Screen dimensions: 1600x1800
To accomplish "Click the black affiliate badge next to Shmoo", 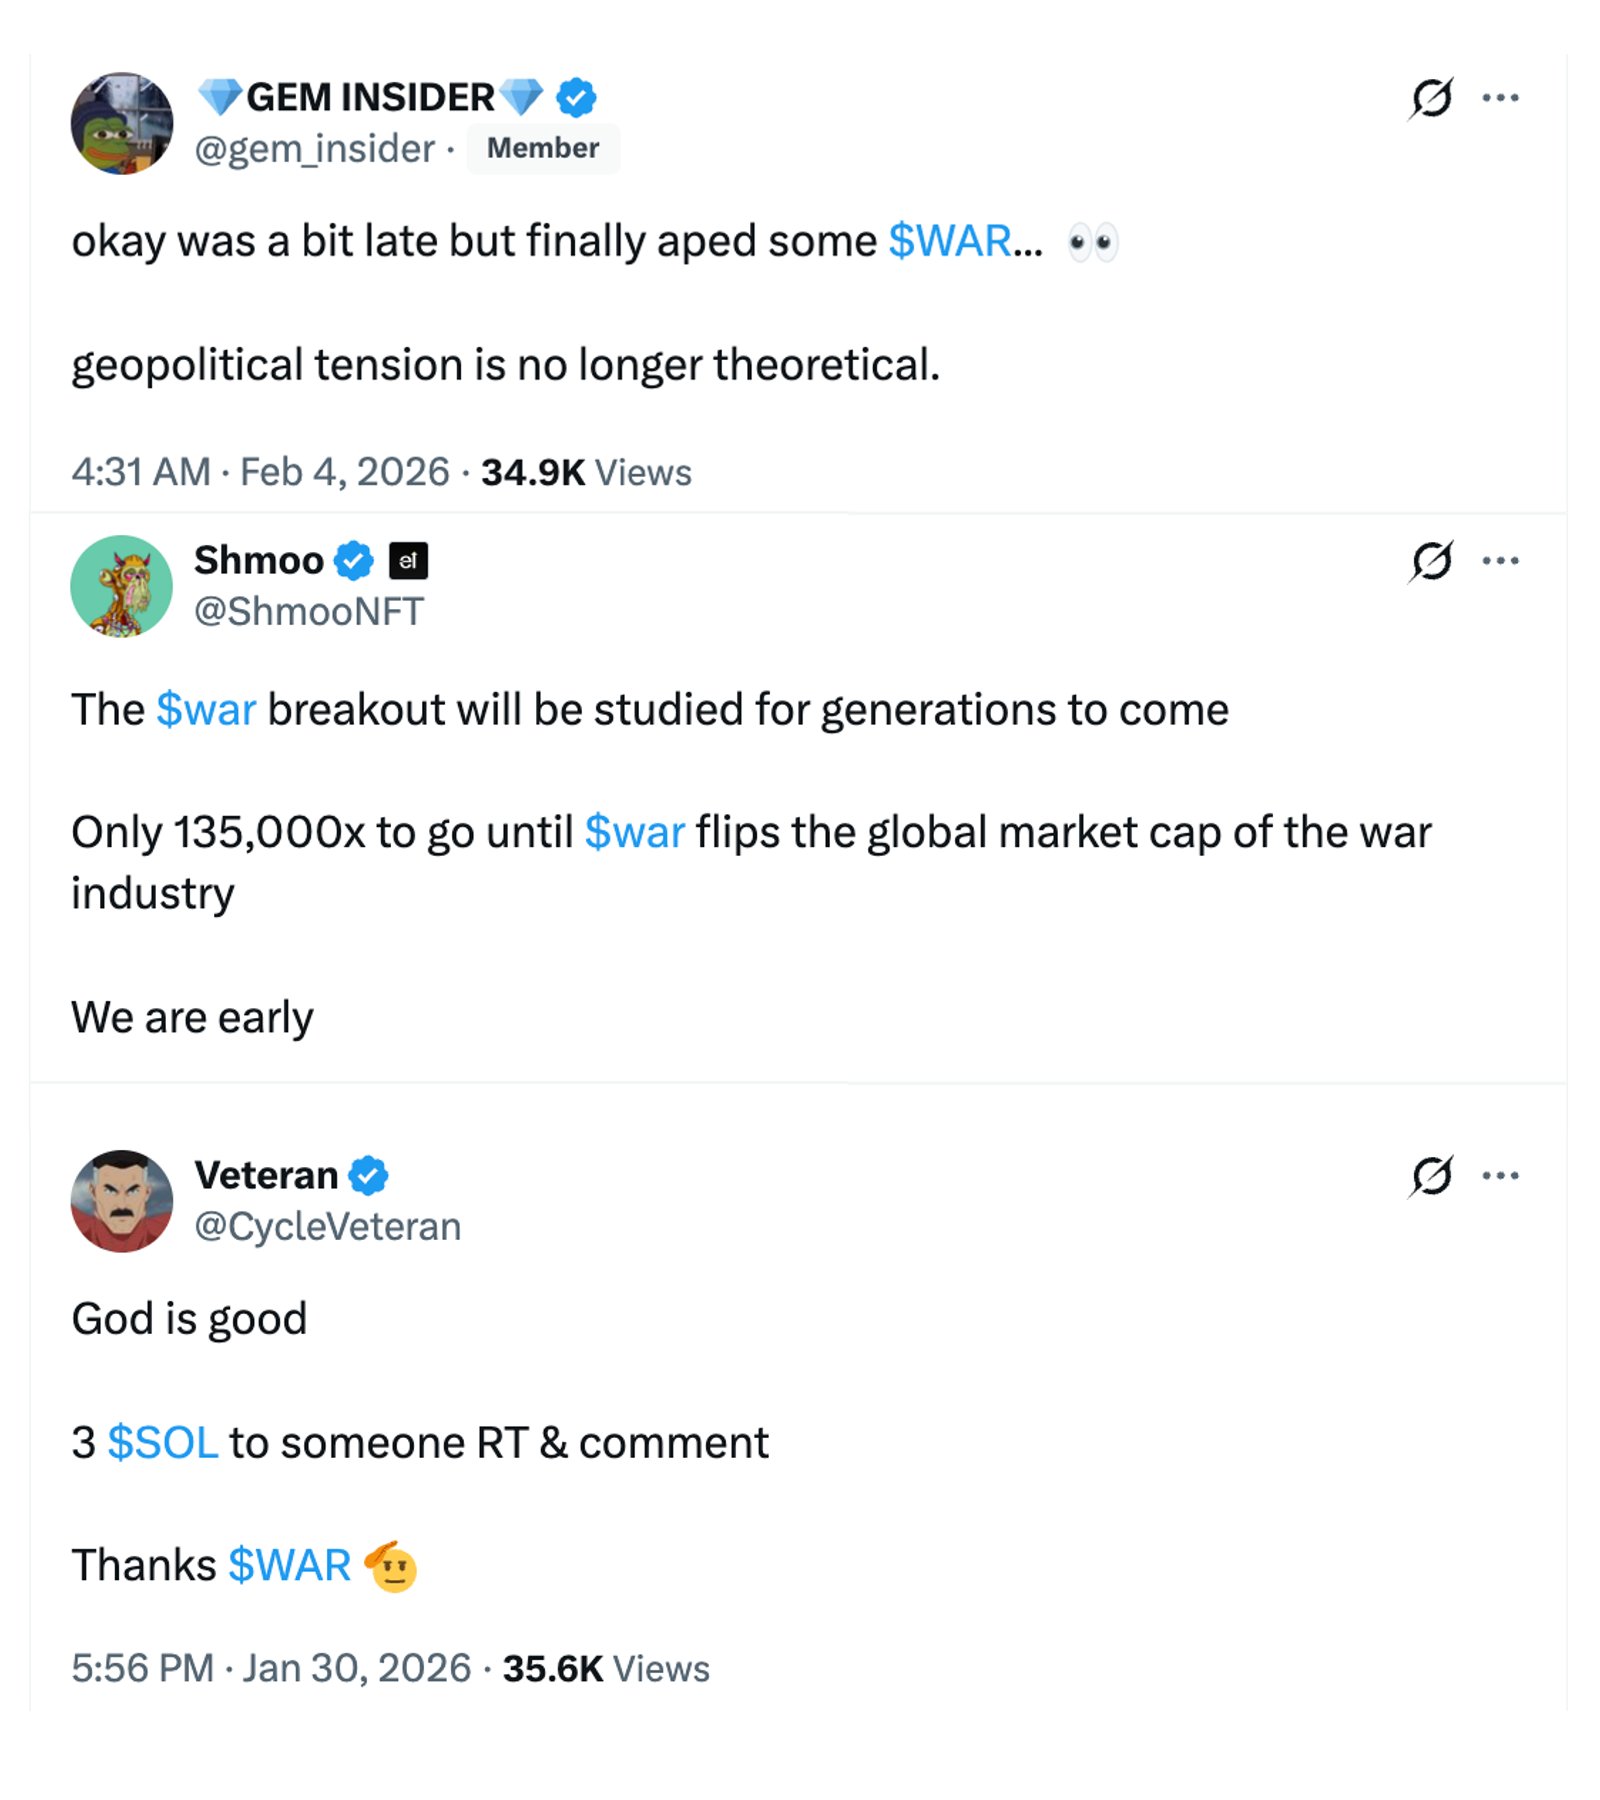I will (x=408, y=561).
